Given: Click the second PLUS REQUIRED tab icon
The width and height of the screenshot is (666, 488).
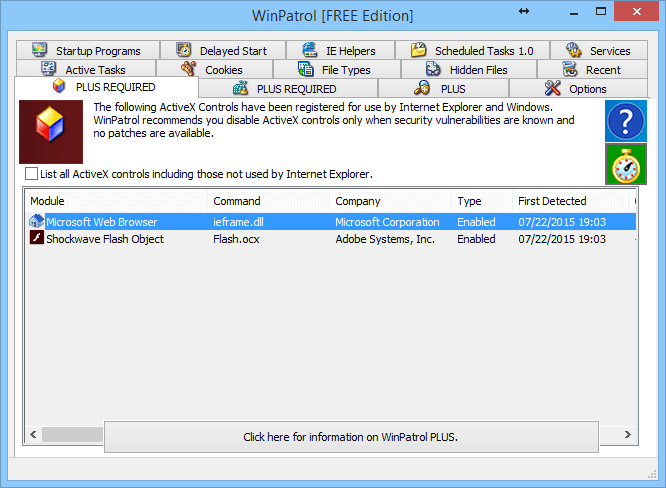Looking at the screenshot, I should point(240,88).
